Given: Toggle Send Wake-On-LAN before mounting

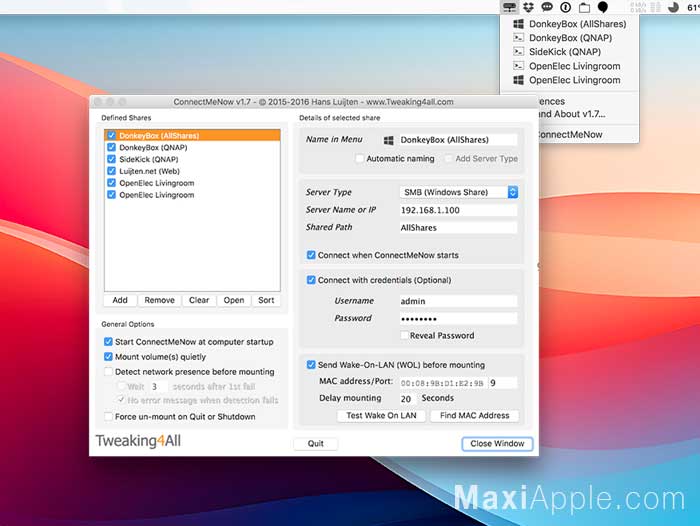Looking at the screenshot, I should [311, 365].
